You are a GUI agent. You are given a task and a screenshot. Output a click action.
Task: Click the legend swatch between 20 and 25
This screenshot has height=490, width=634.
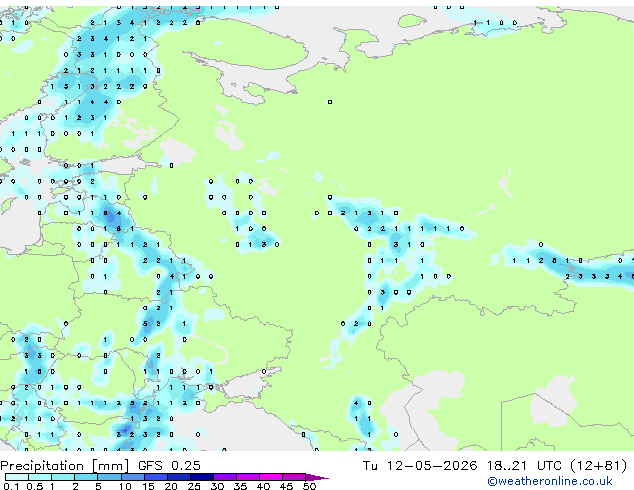coord(178,477)
